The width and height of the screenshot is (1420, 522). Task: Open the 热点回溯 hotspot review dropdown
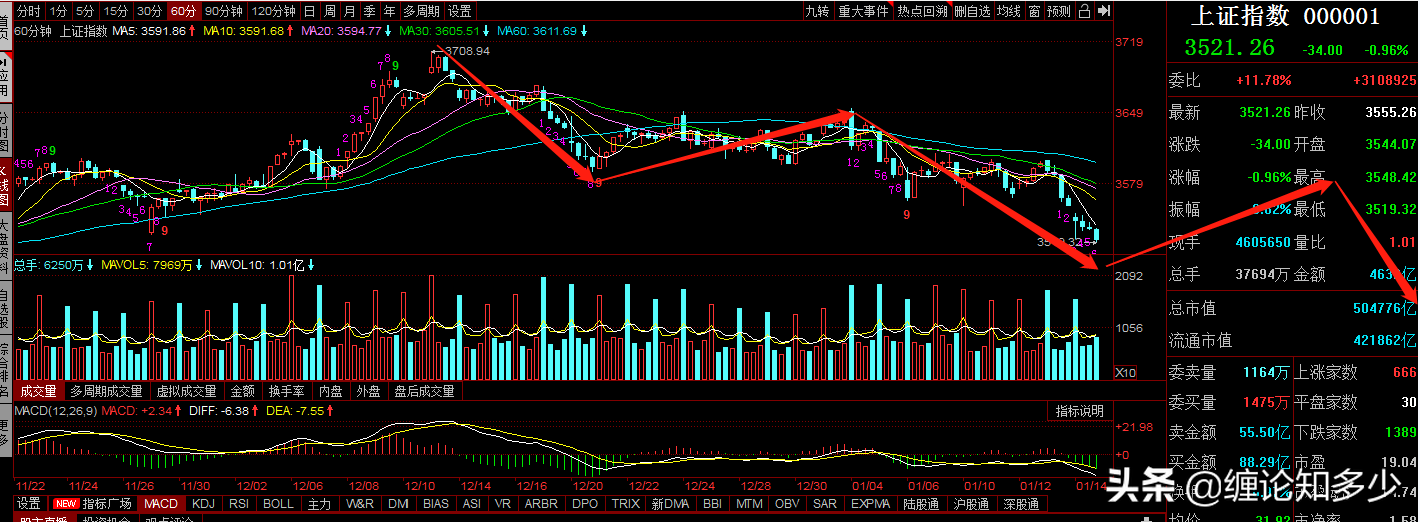coord(921,11)
